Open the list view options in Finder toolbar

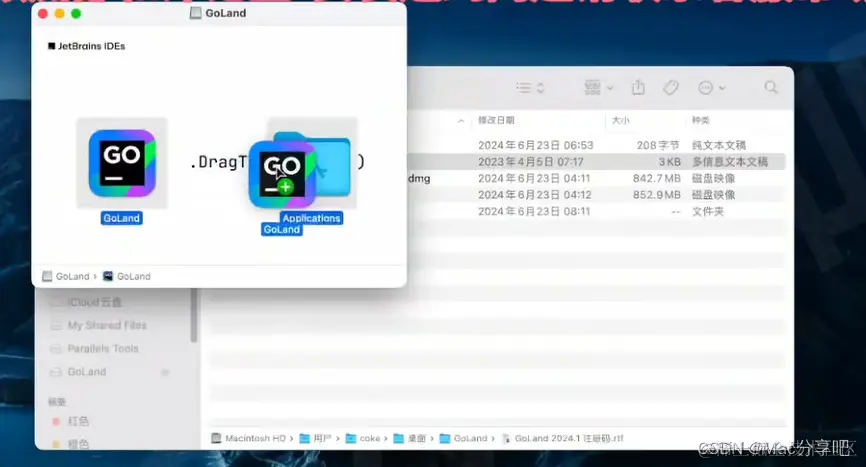pyautogui.click(x=530, y=87)
